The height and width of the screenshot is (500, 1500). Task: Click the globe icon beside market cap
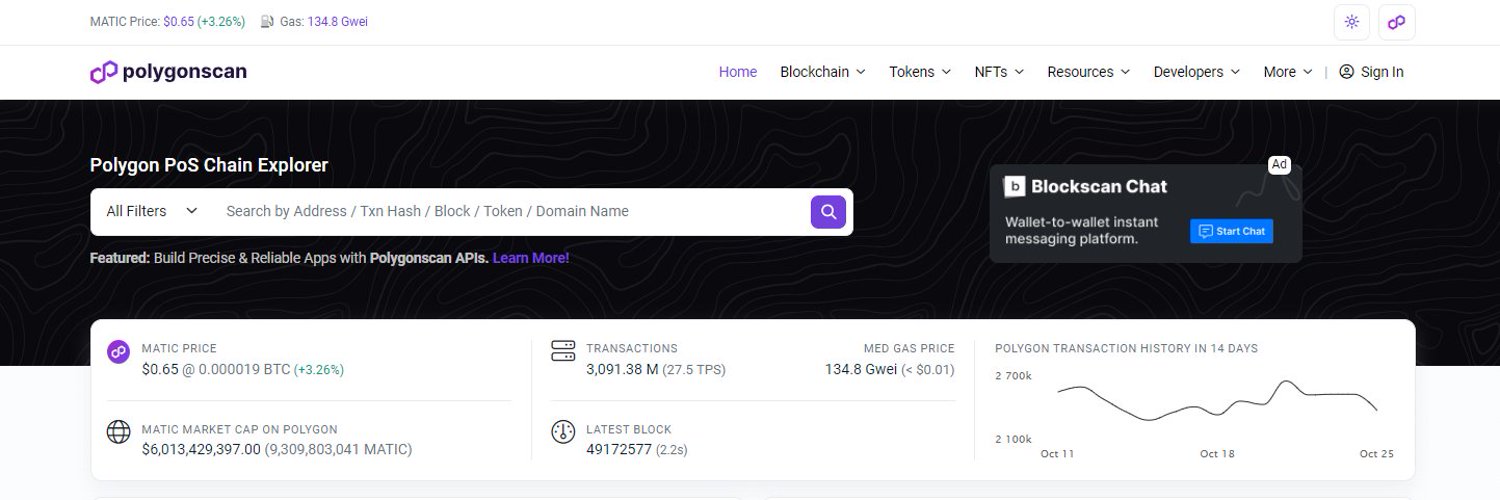click(118, 432)
